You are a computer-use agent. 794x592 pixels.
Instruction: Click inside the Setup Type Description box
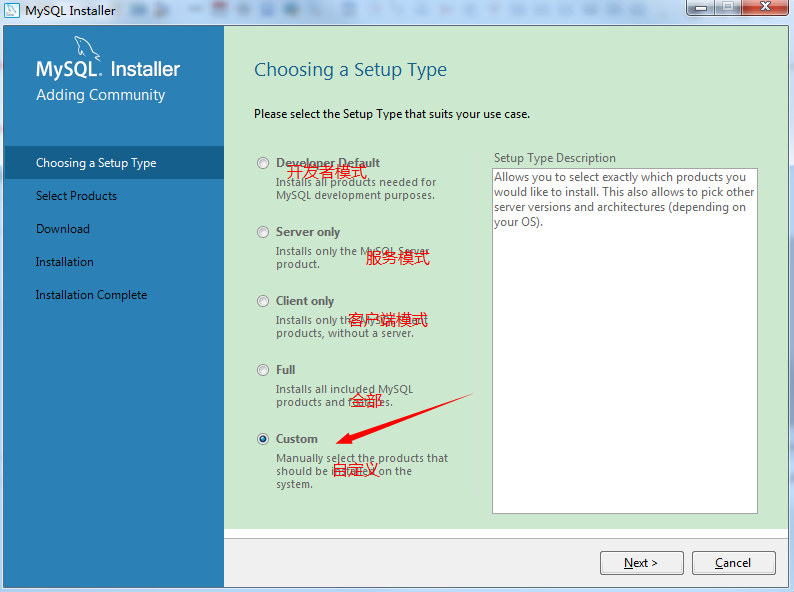coord(625,341)
